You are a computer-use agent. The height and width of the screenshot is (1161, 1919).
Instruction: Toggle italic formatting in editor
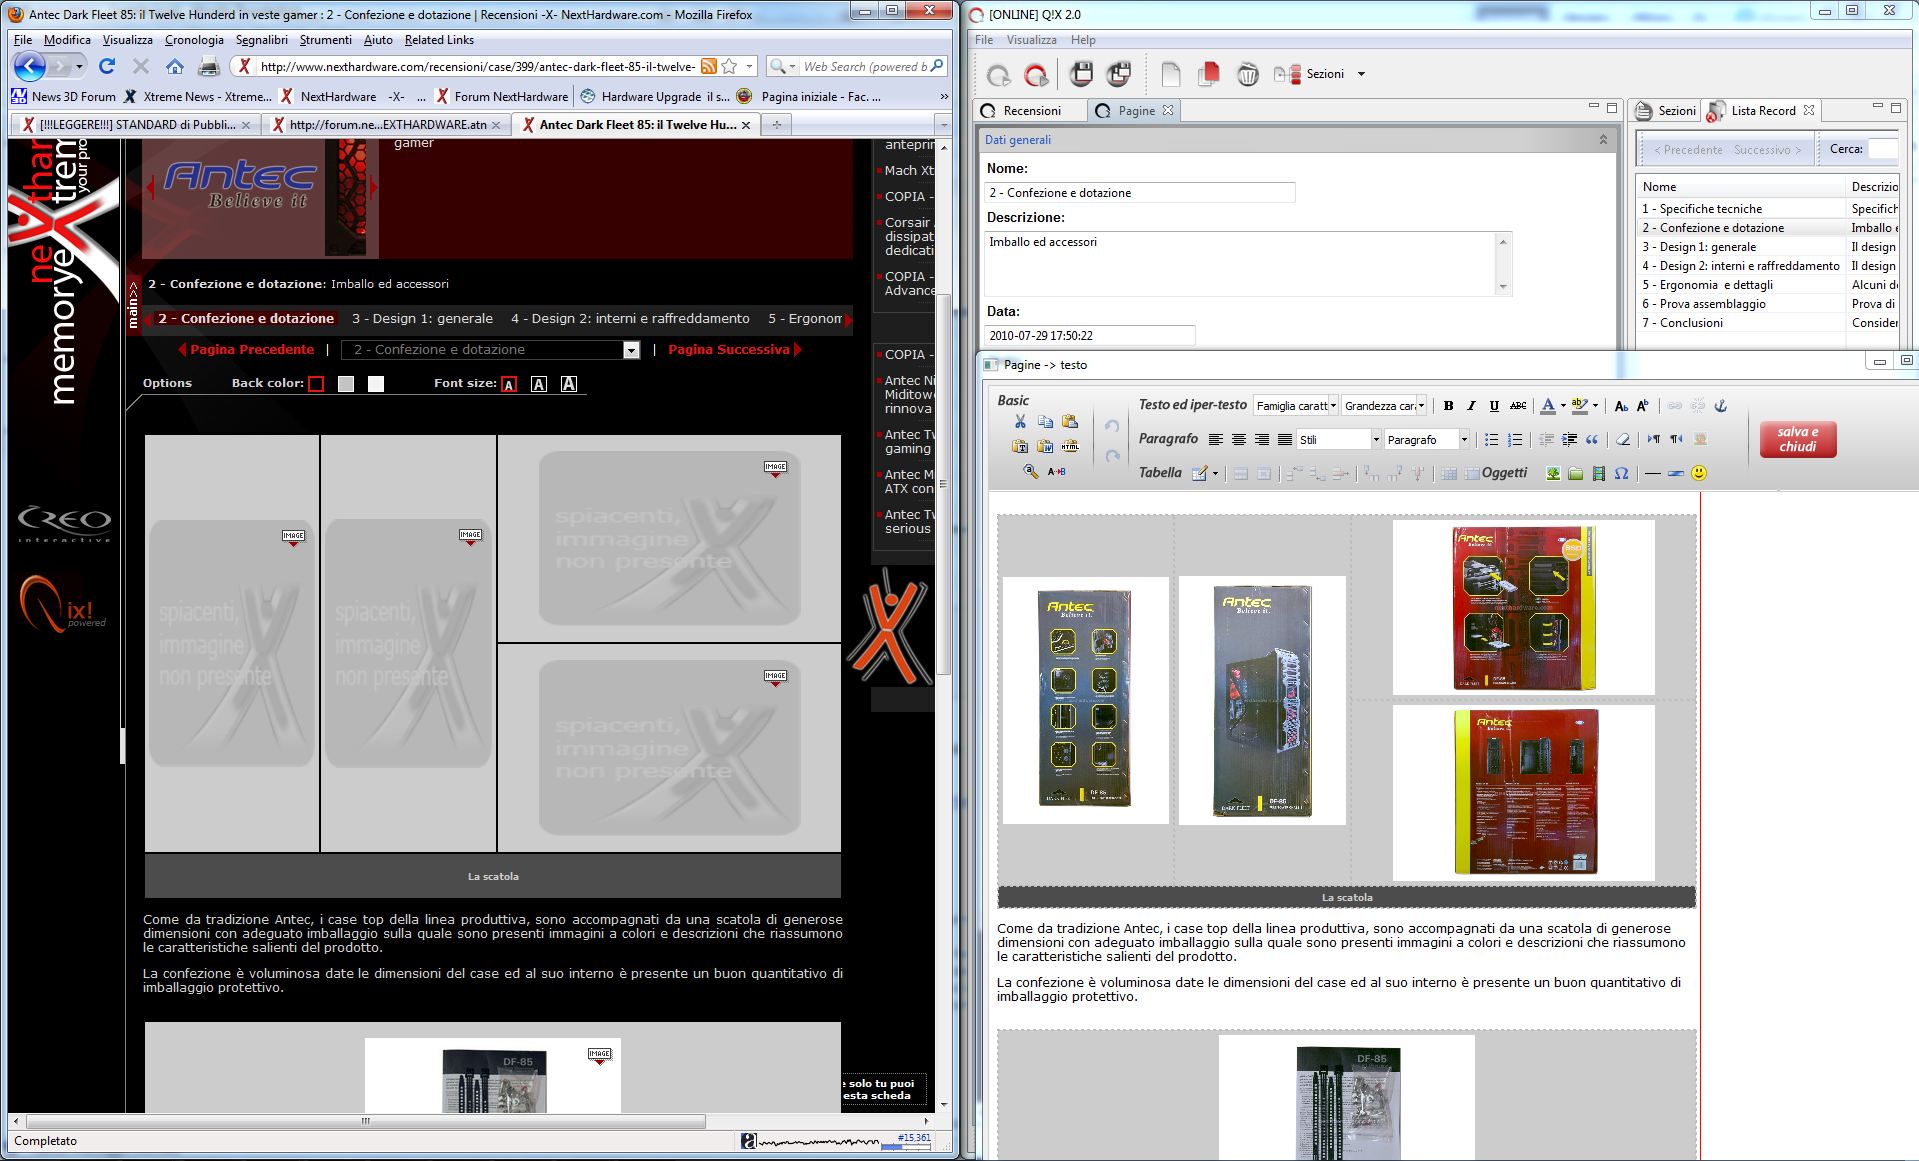pos(1471,405)
